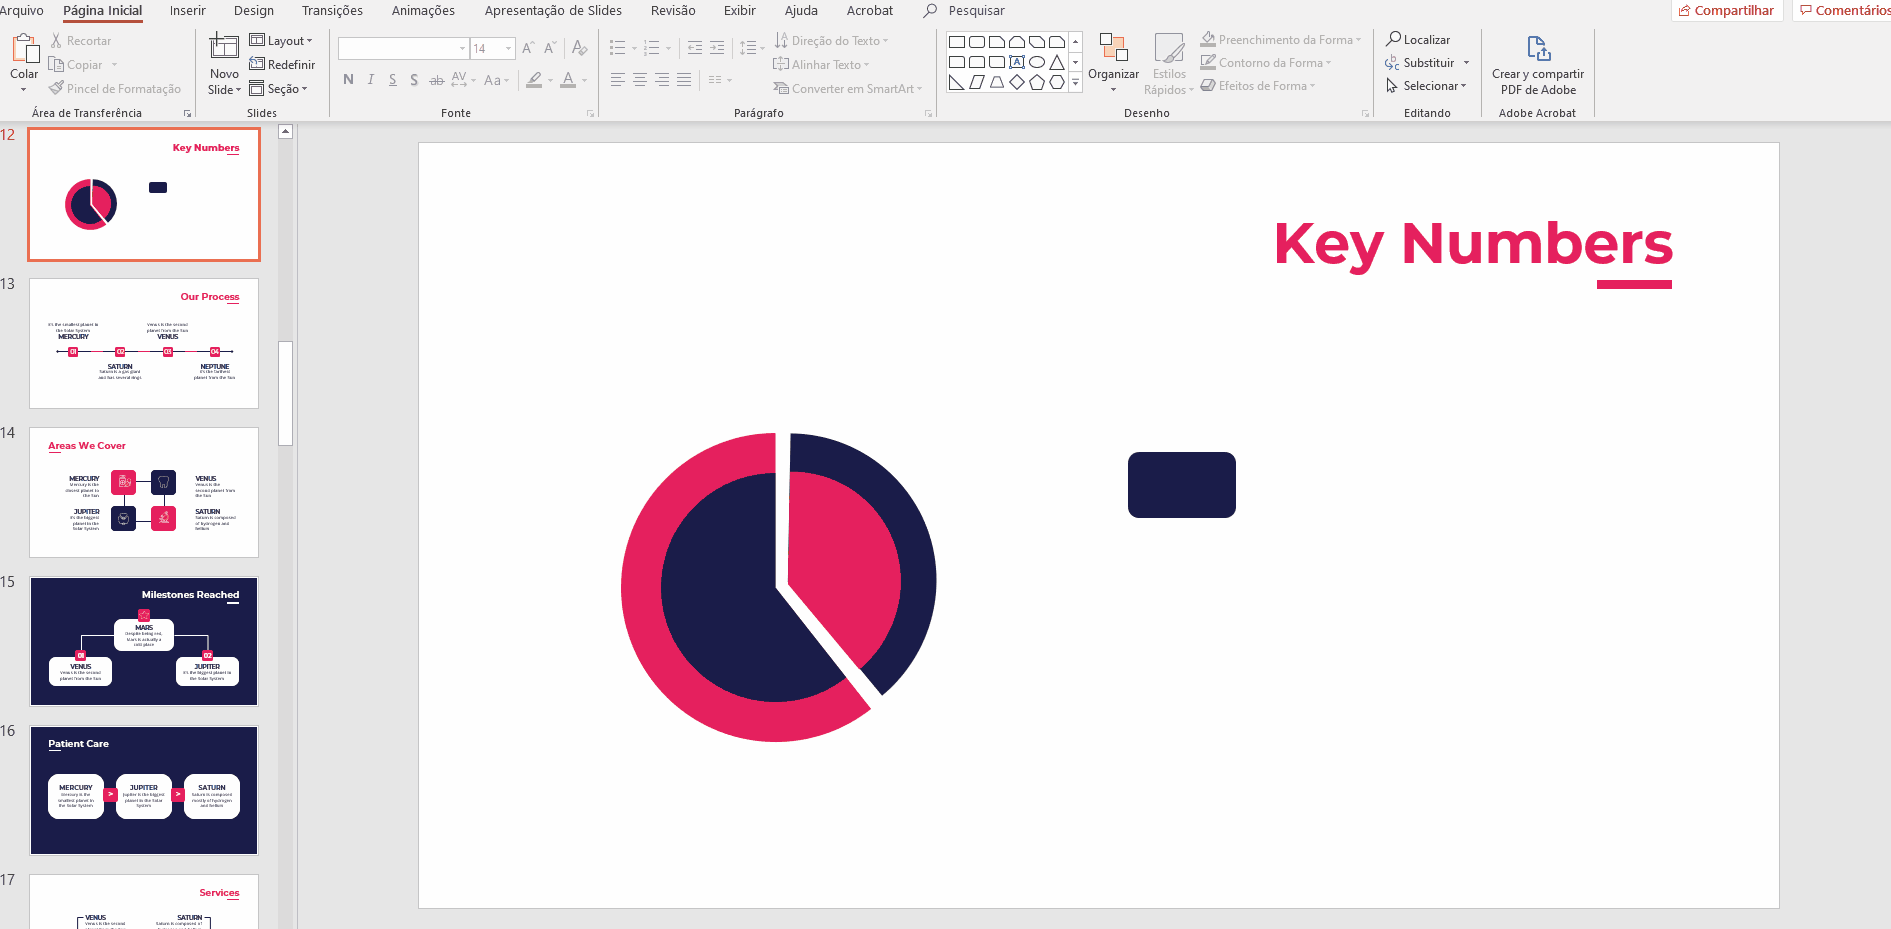Switch to the Design tab

coord(254,11)
